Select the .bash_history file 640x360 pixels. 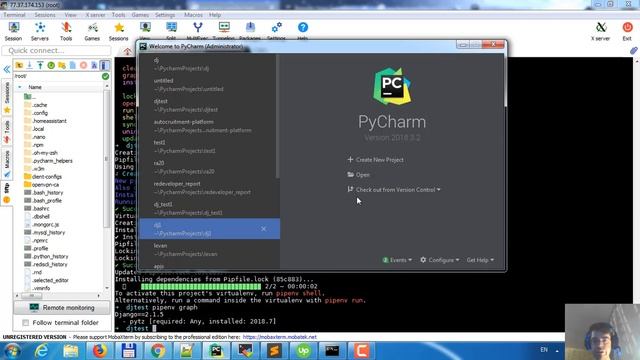44,193
